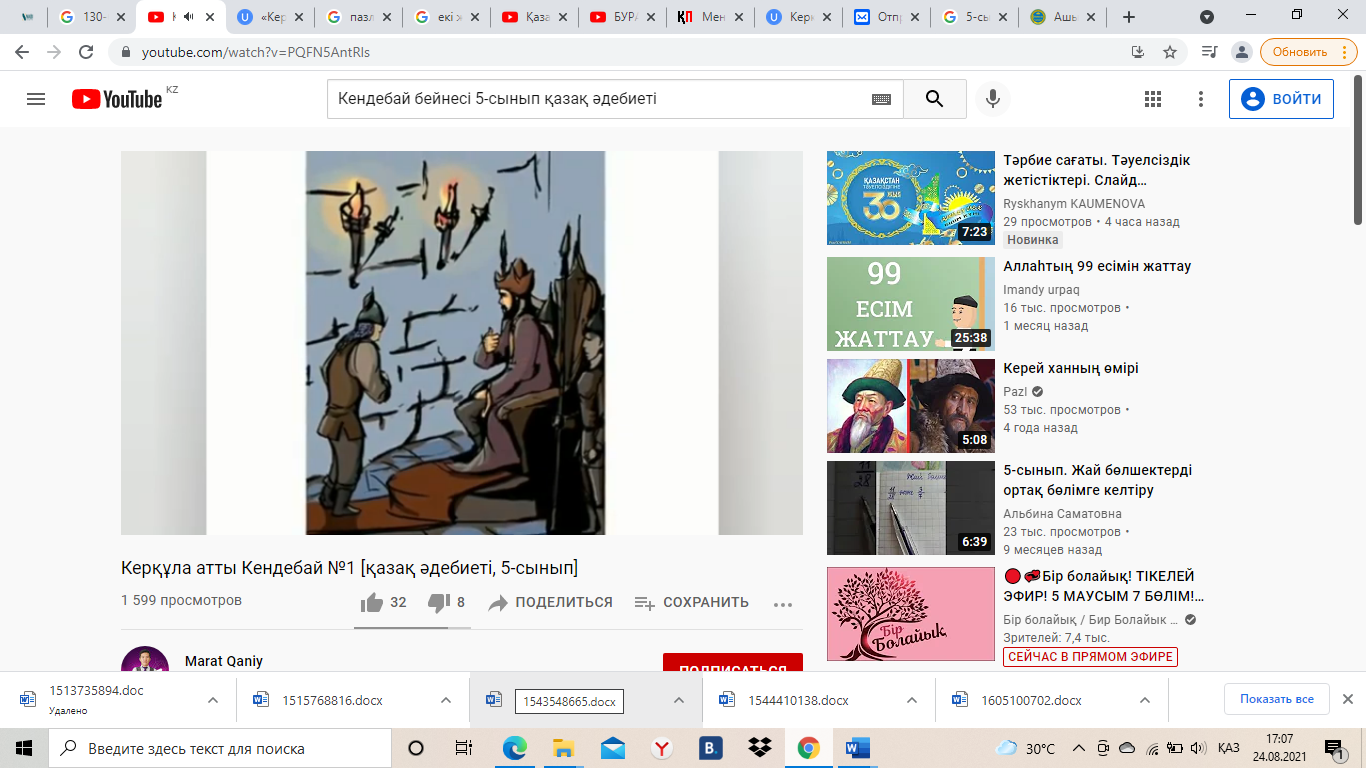Open options for 1515768816.docx download
Screen dimensions: 1366x768
(x=446, y=700)
